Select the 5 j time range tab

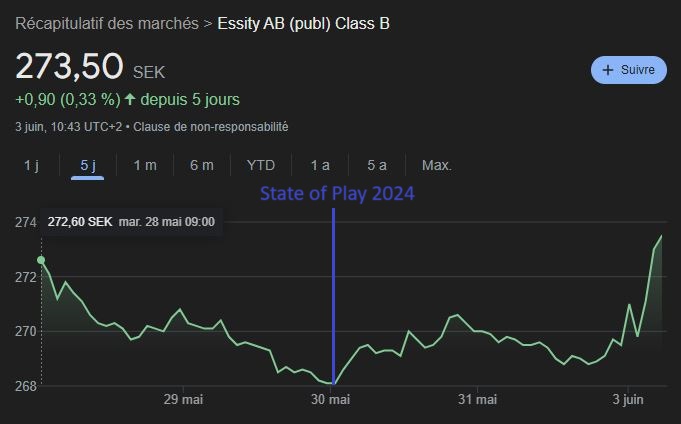[88, 165]
